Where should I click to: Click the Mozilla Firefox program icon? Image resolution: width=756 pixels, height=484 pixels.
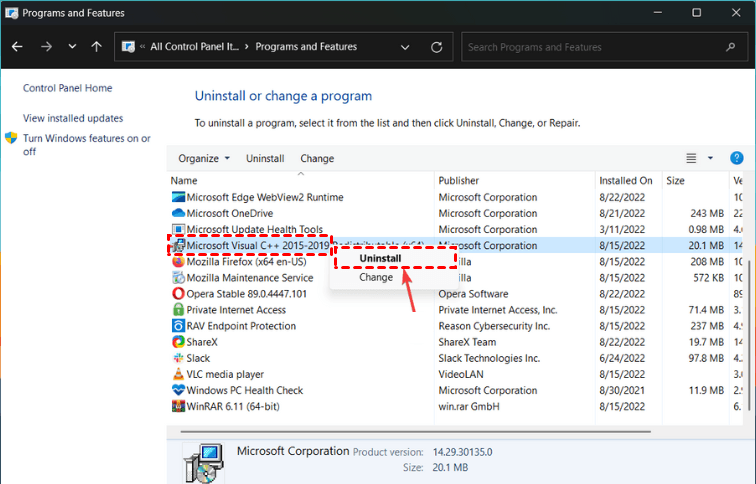(178, 262)
